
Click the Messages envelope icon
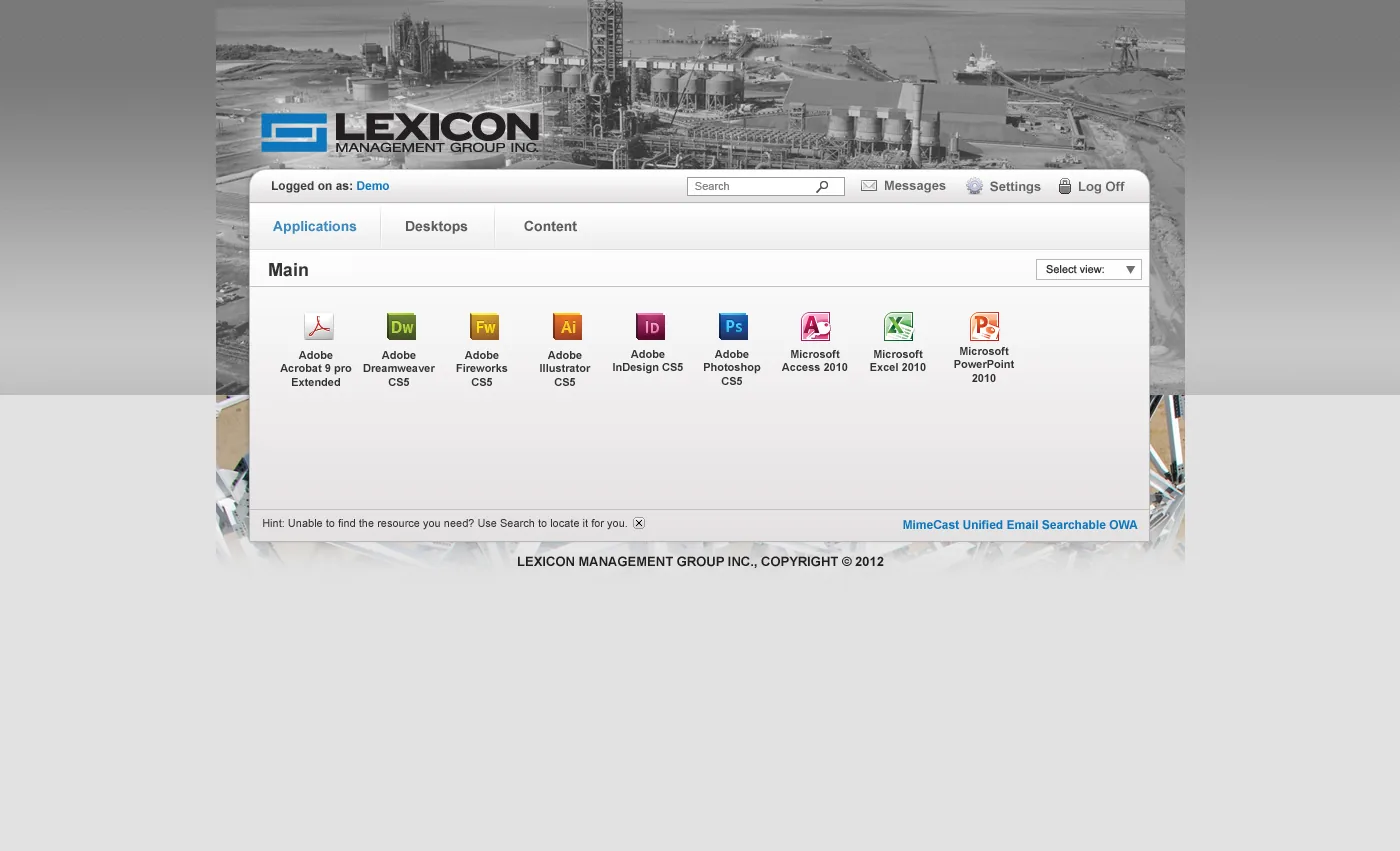869,186
